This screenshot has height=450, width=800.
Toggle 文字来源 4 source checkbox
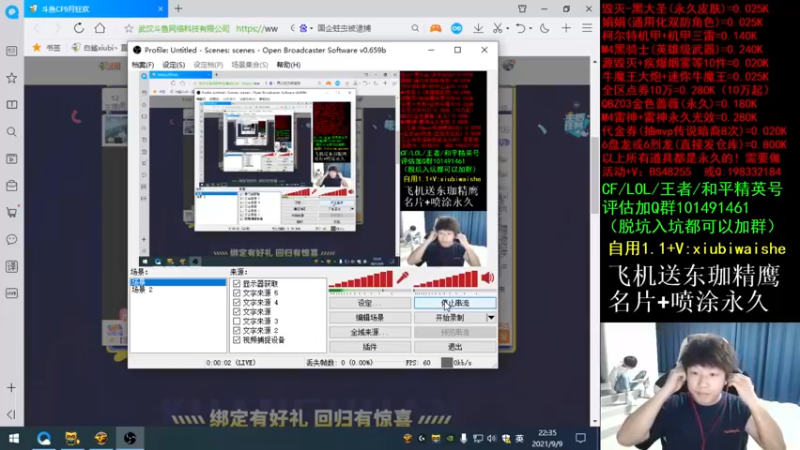[237, 303]
